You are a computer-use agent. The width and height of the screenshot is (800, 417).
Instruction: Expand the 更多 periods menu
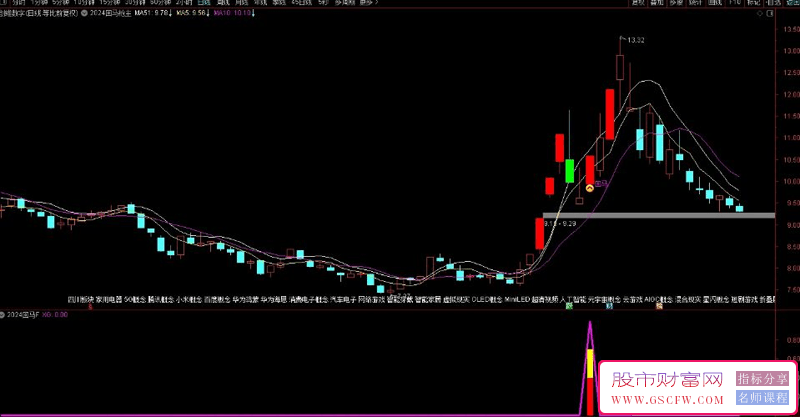(369, 3)
